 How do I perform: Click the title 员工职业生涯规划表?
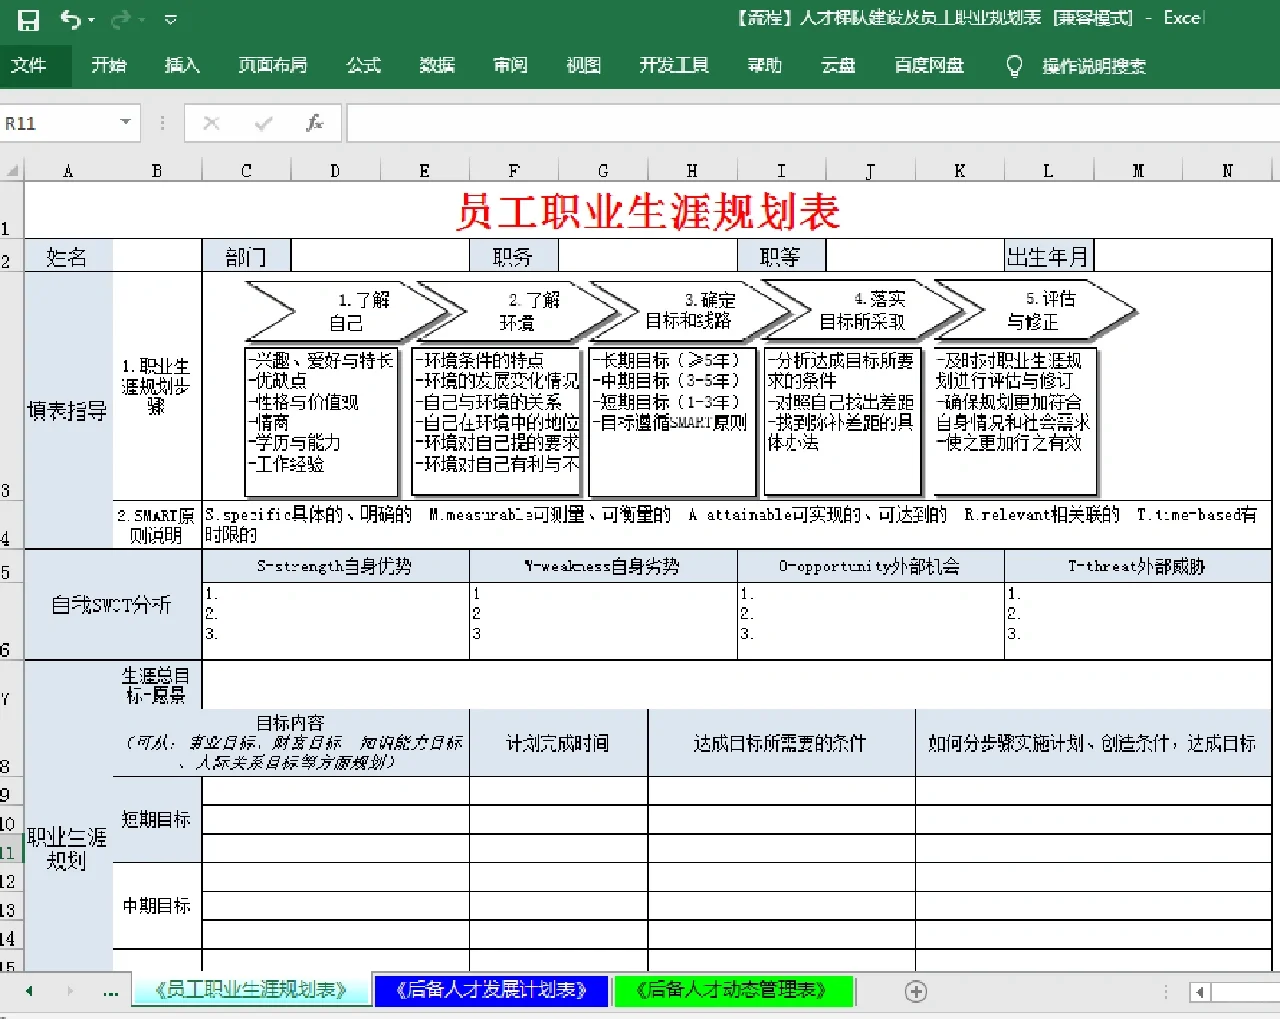[648, 212]
